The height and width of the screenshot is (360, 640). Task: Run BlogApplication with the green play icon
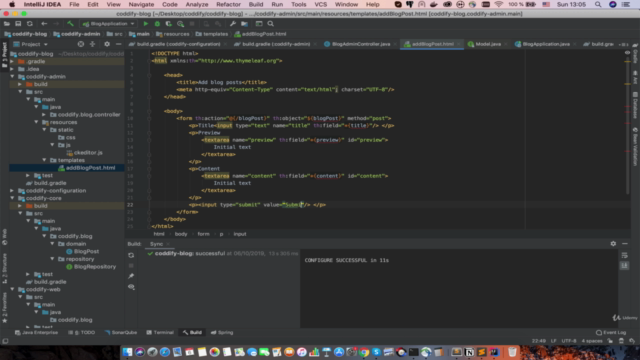coord(146,24)
